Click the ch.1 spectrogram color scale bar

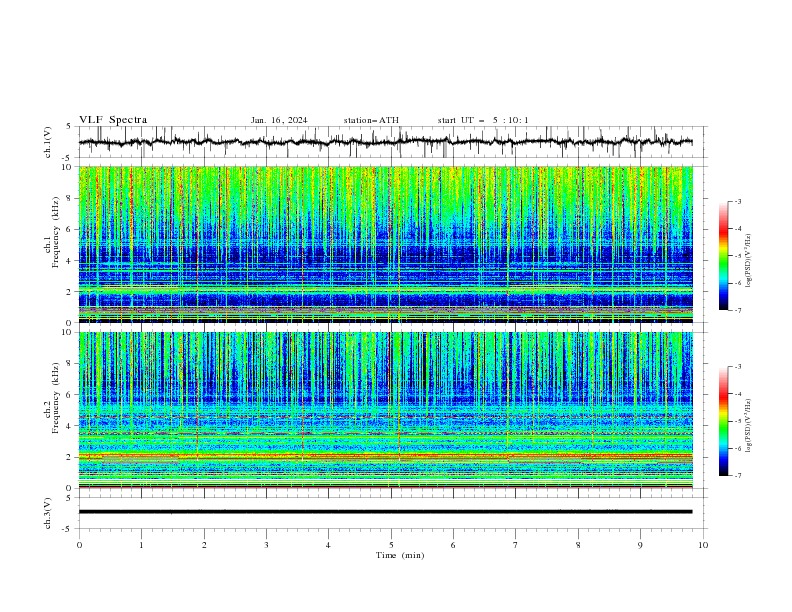coord(724,256)
